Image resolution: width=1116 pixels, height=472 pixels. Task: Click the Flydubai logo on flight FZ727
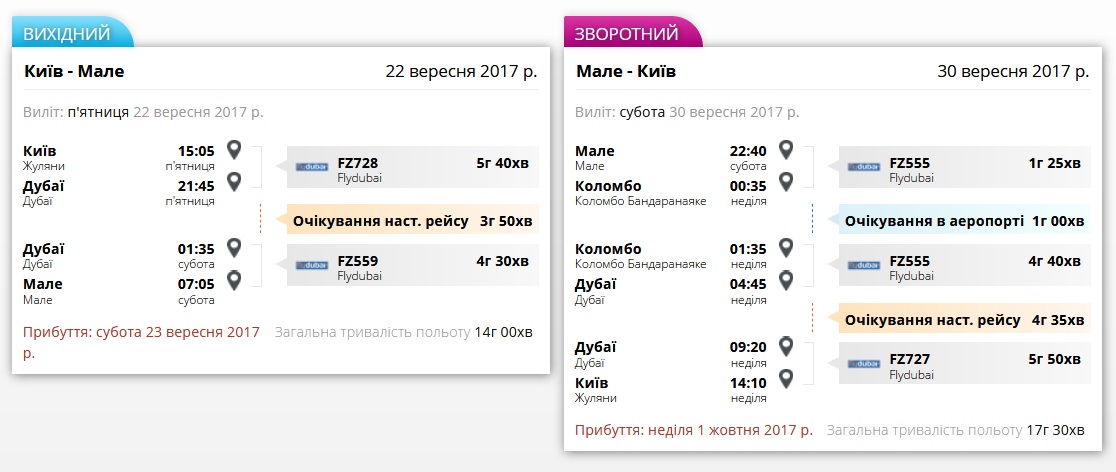tap(864, 363)
